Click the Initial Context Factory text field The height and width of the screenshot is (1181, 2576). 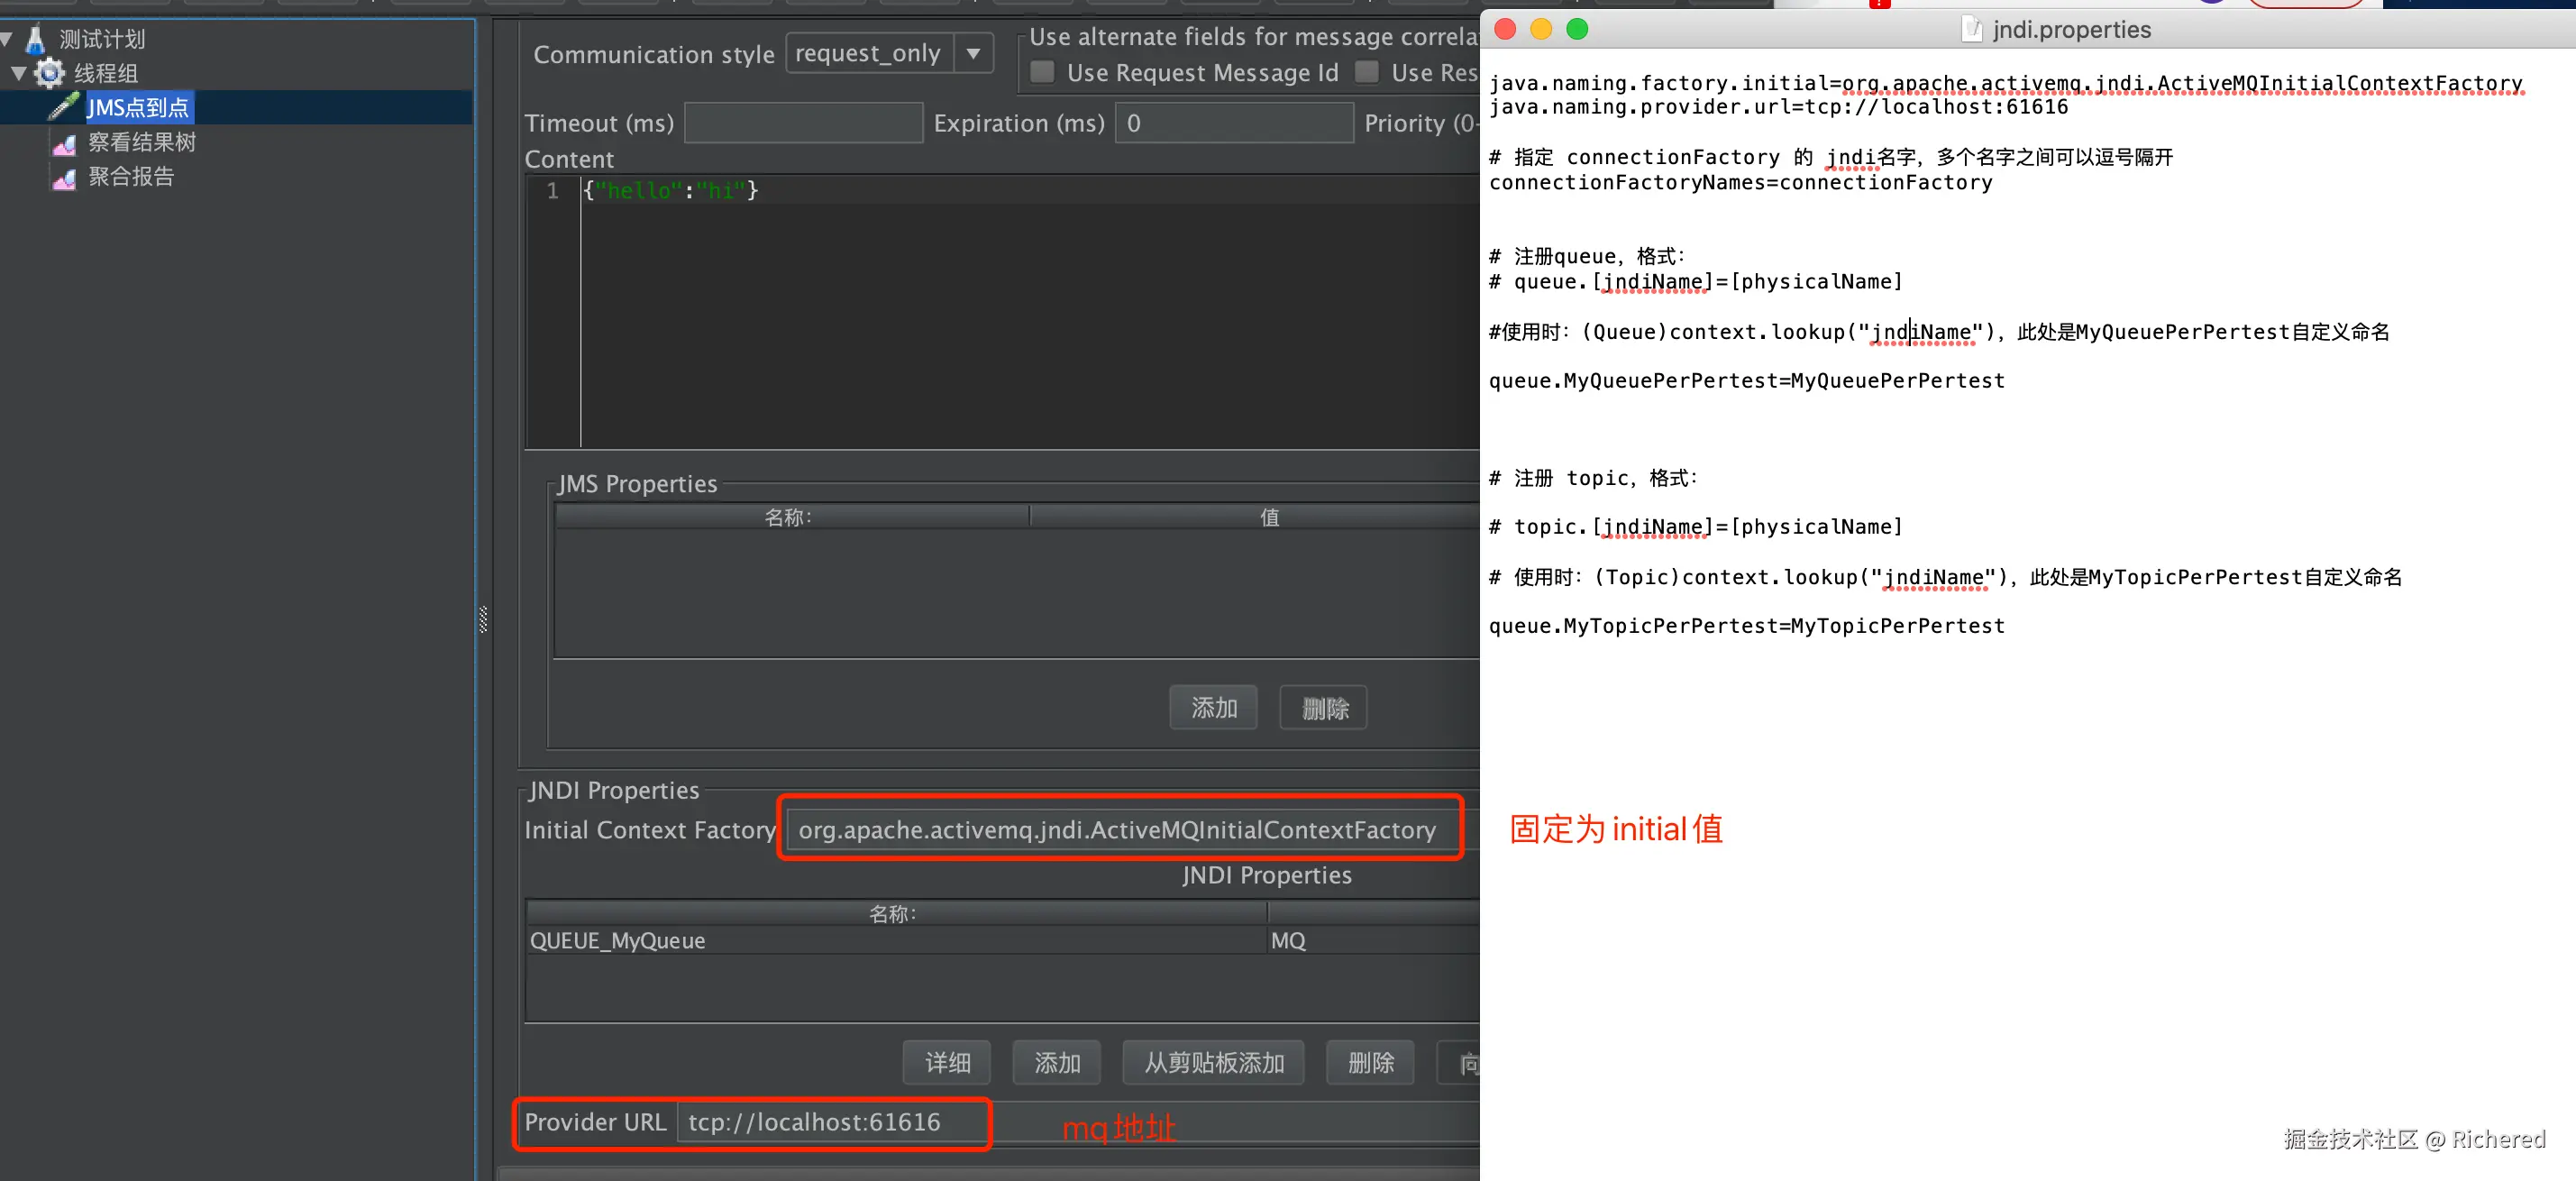click(1117, 830)
